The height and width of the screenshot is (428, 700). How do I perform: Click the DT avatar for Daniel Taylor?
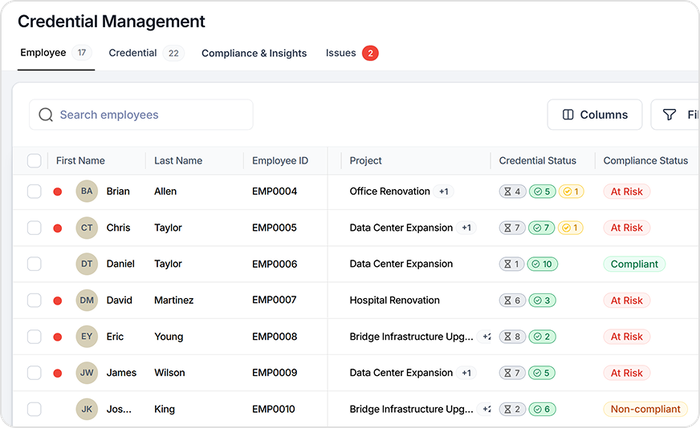coord(87,264)
